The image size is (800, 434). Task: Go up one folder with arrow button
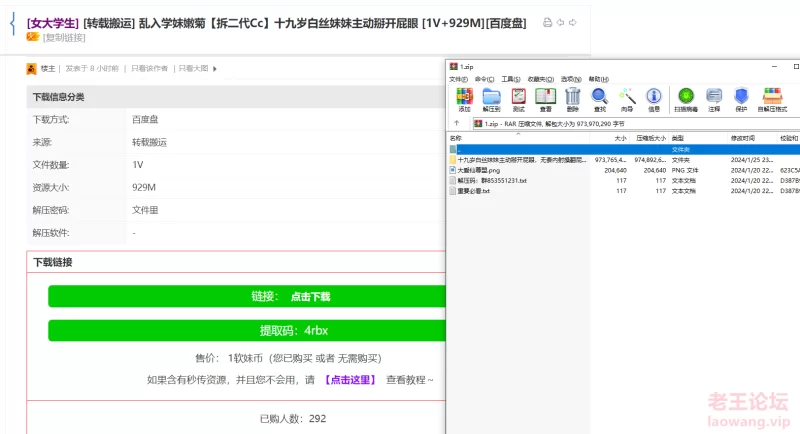[x=457, y=123]
